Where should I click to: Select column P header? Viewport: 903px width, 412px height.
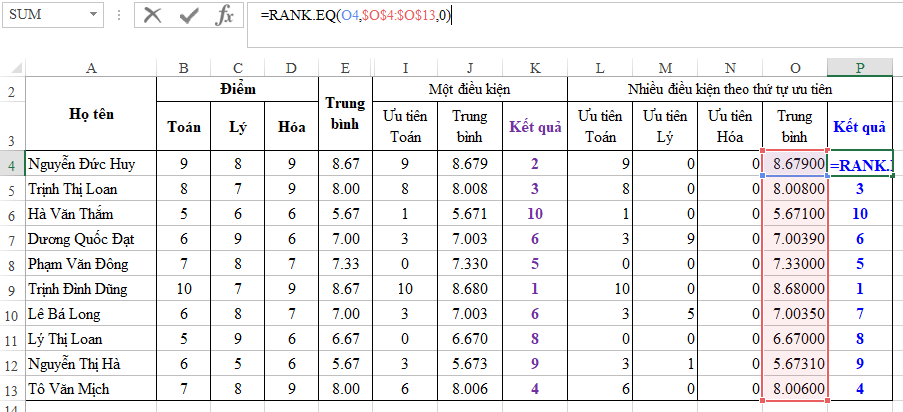click(860, 67)
